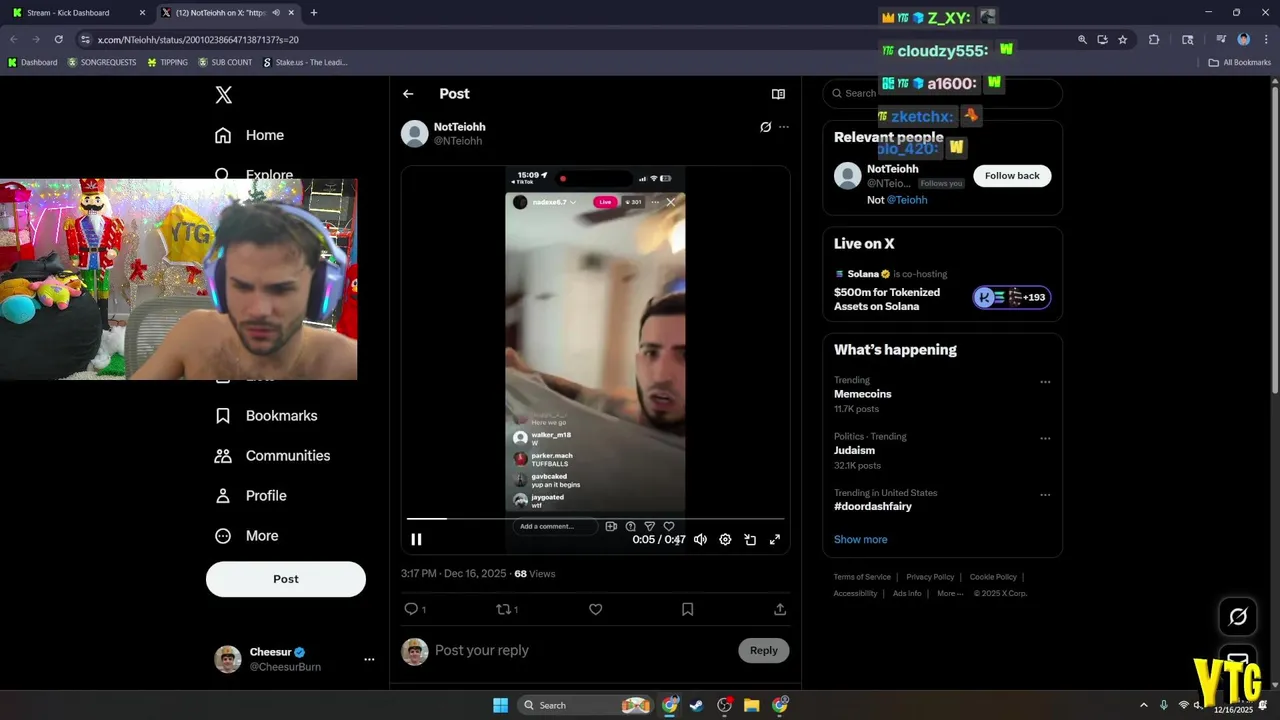
Task: Seek along the video progress bar
Action: (595, 518)
